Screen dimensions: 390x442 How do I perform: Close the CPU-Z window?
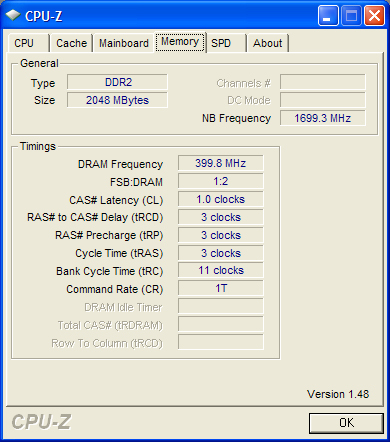coord(374,16)
